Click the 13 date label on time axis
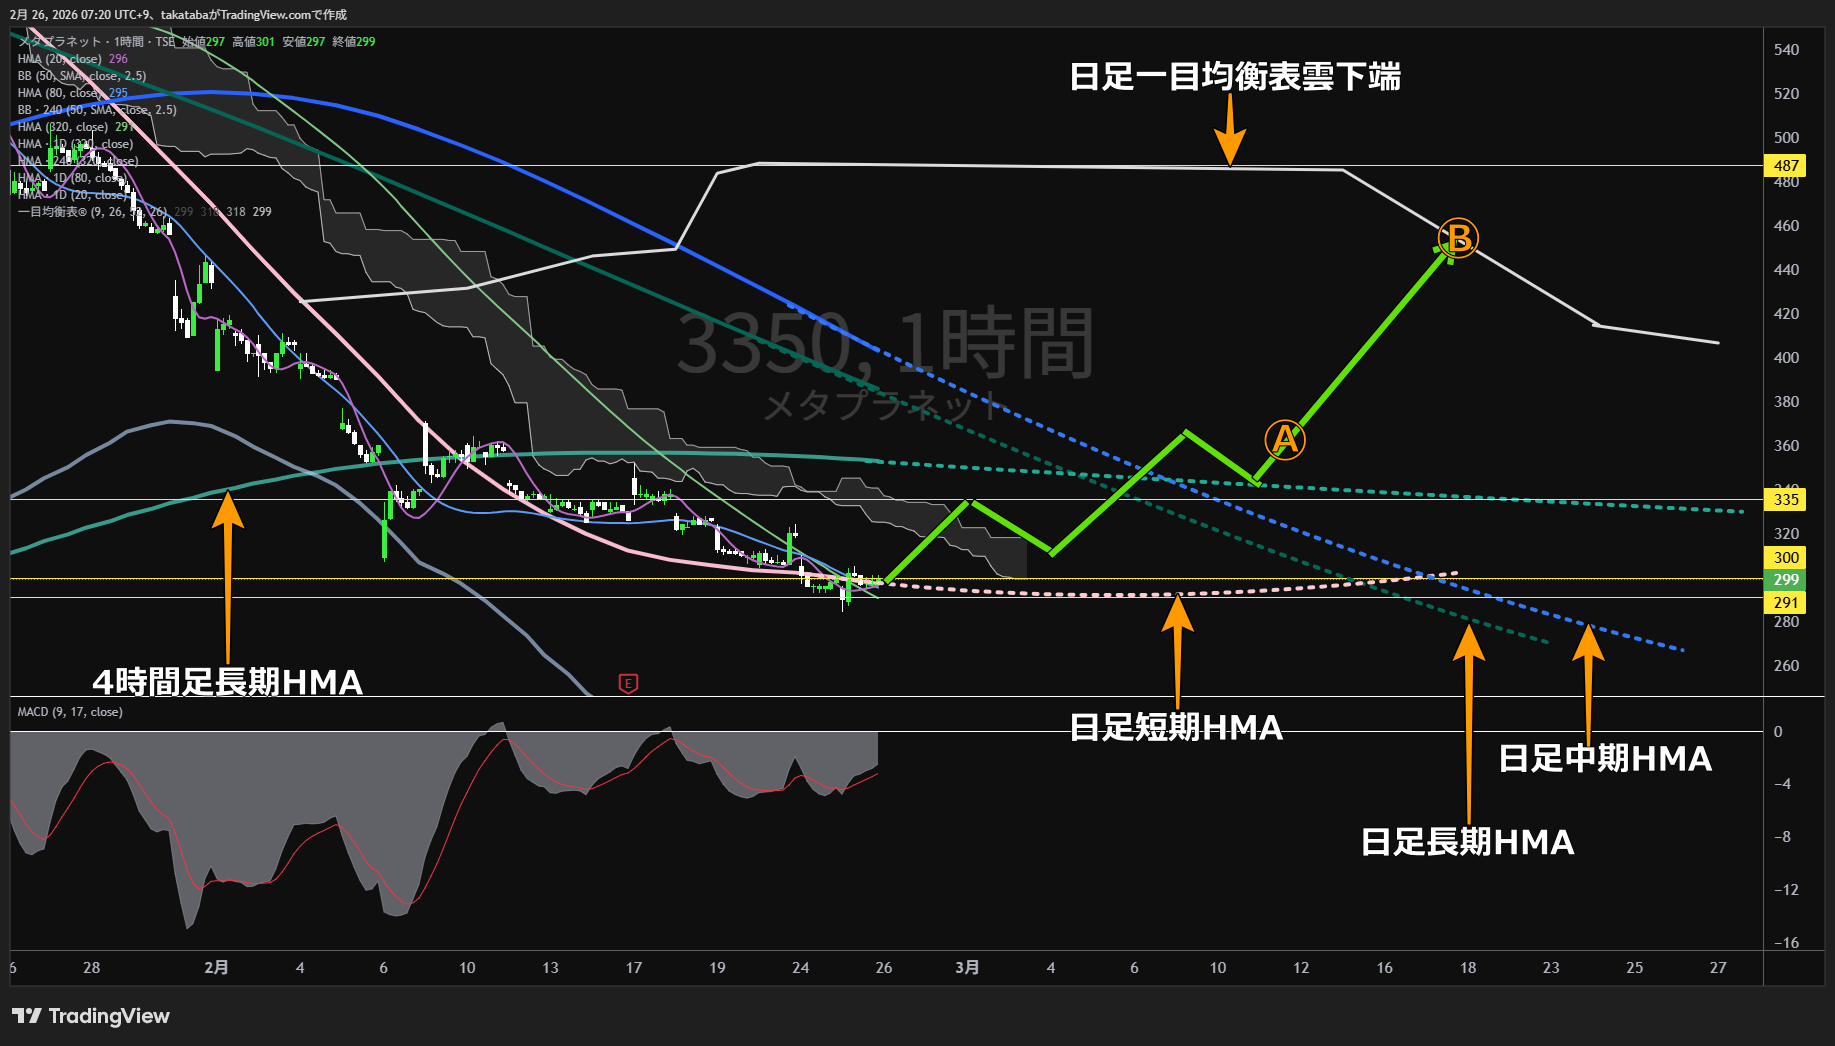The image size is (1835, 1046). point(550,968)
